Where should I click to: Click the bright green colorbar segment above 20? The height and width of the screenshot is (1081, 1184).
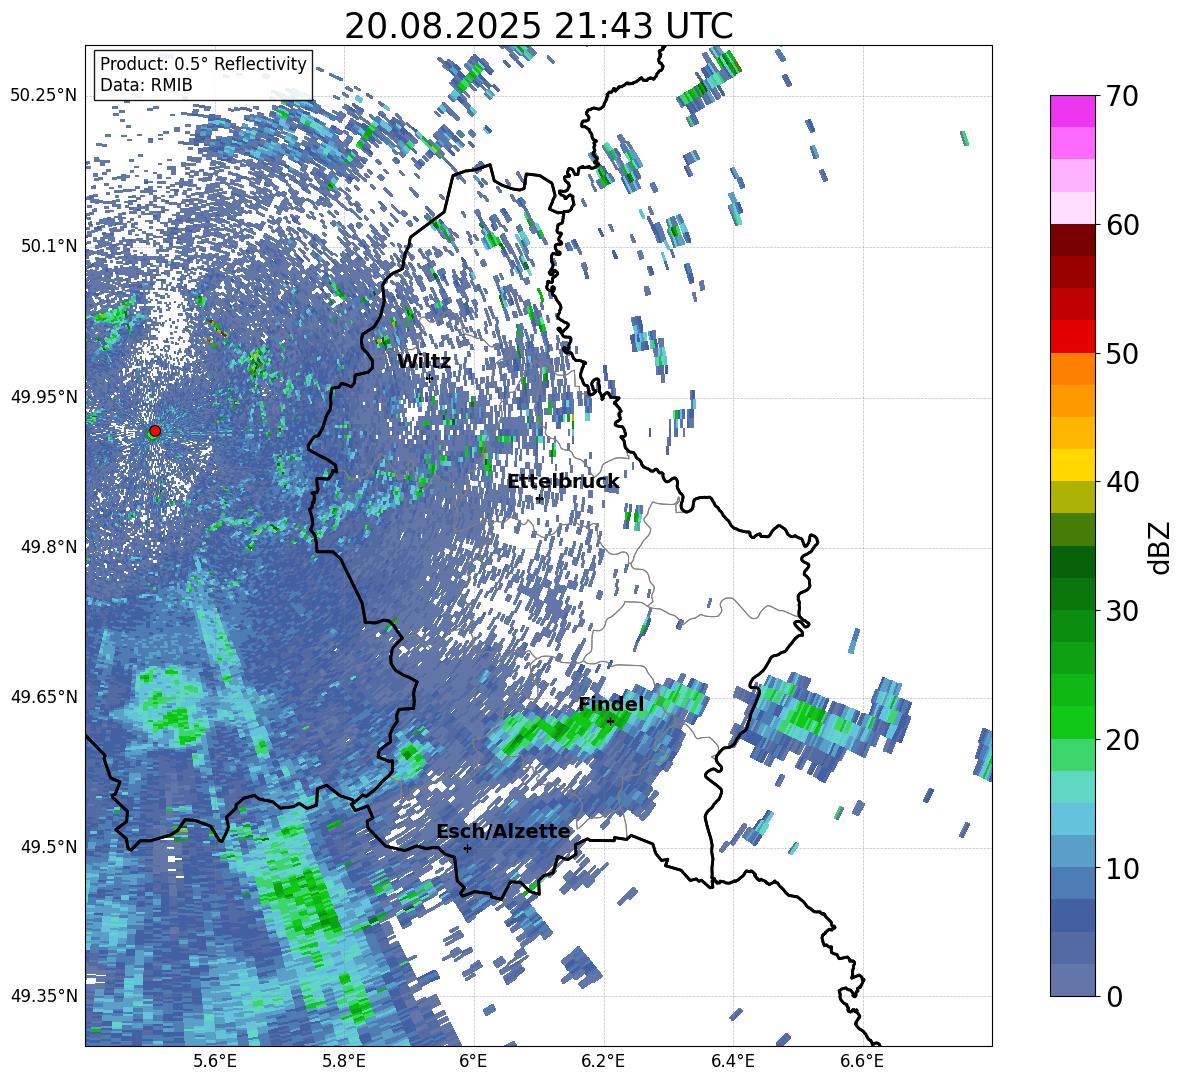click(1072, 722)
